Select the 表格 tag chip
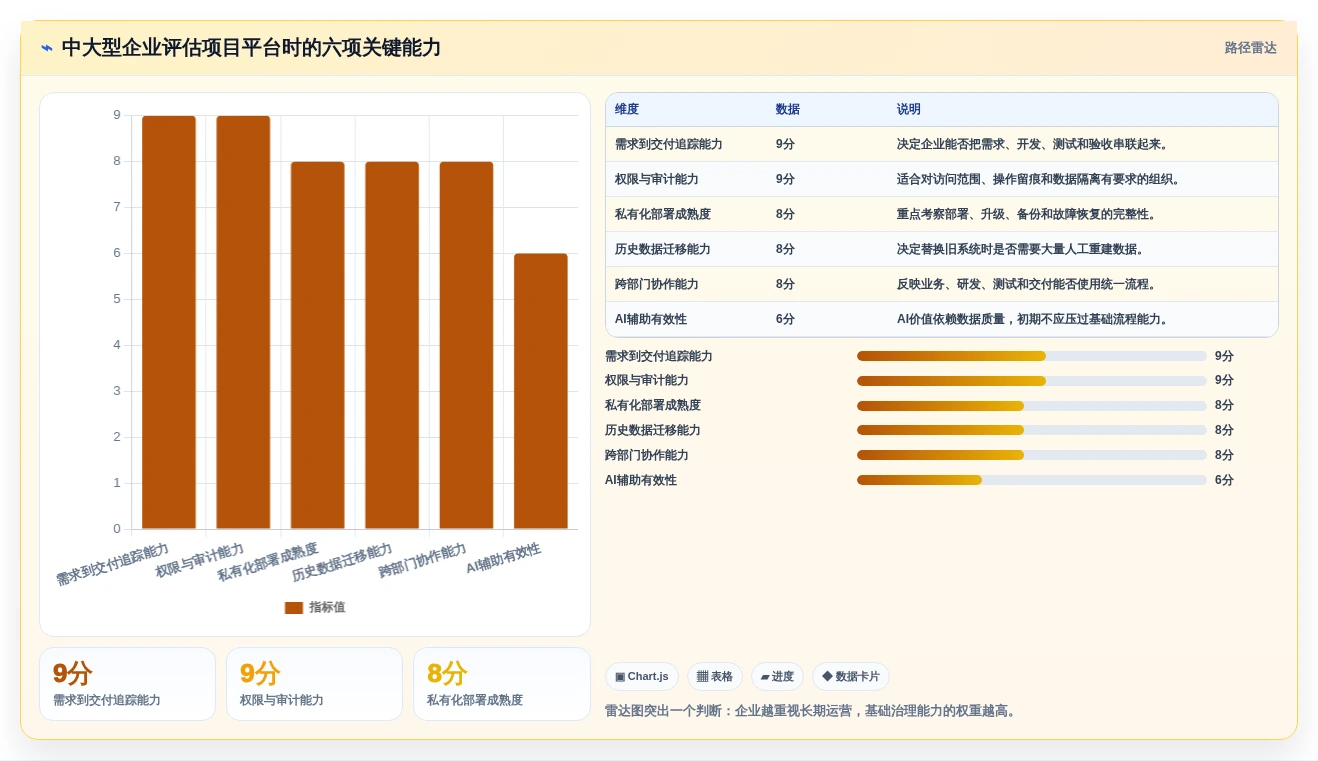 pyautogui.click(x=715, y=677)
